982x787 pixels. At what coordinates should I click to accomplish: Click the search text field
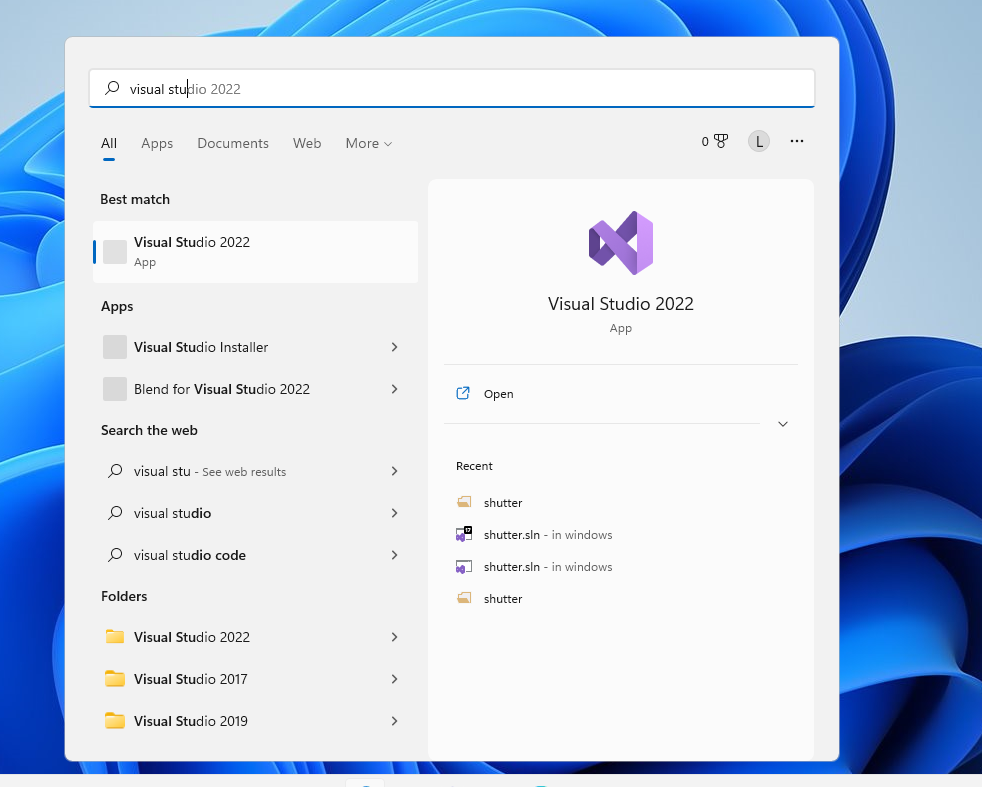(452, 88)
